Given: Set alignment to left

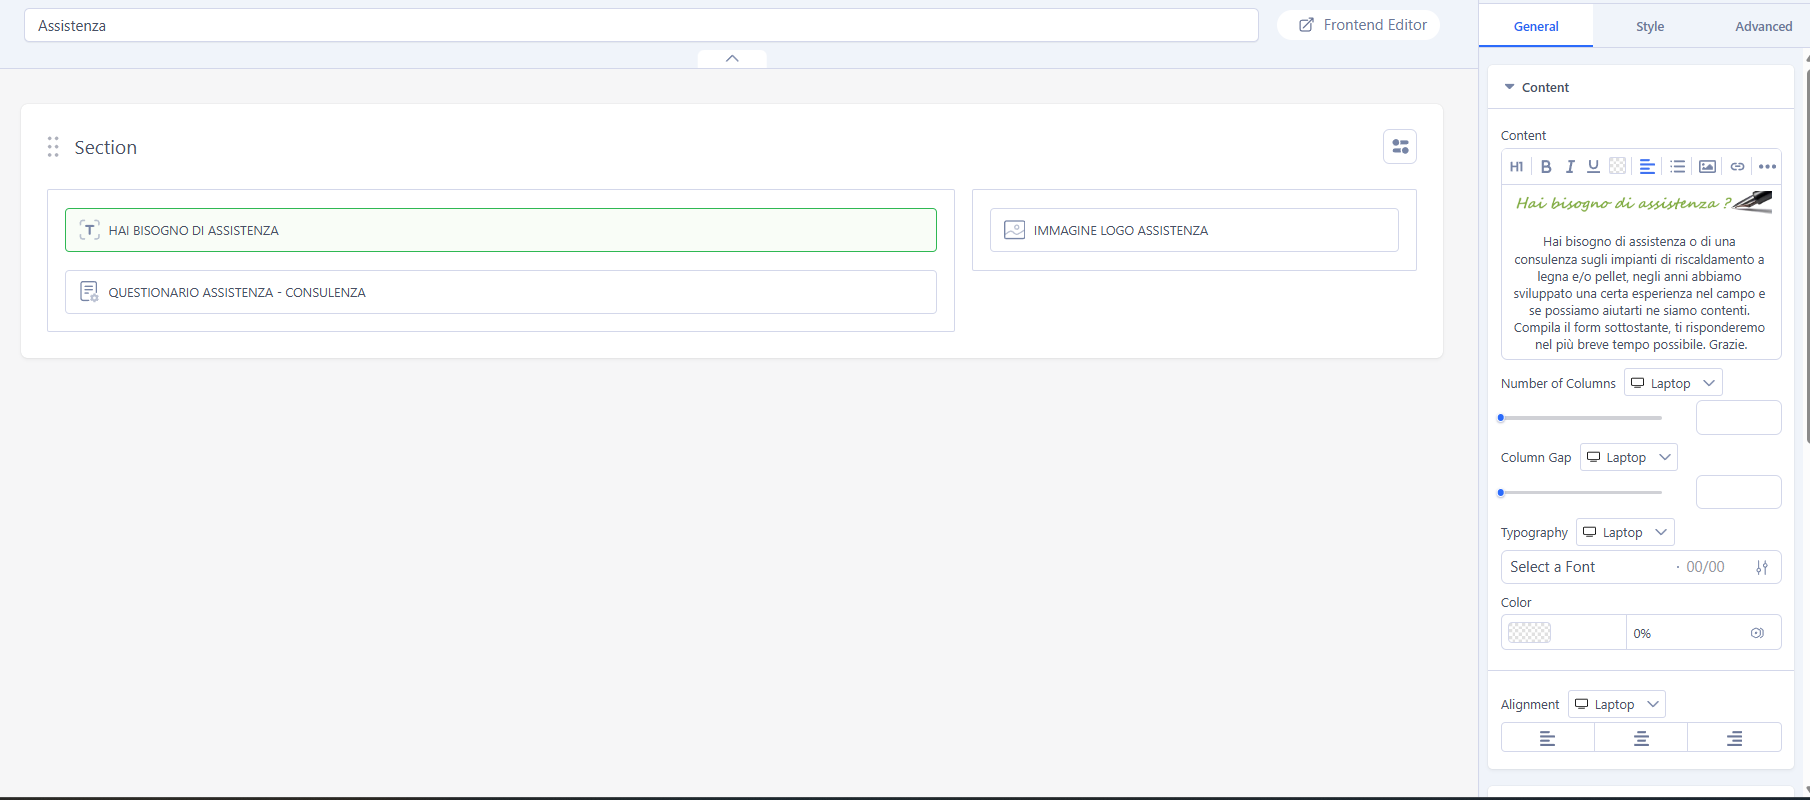Looking at the screenshot, I should (1547, 738).
